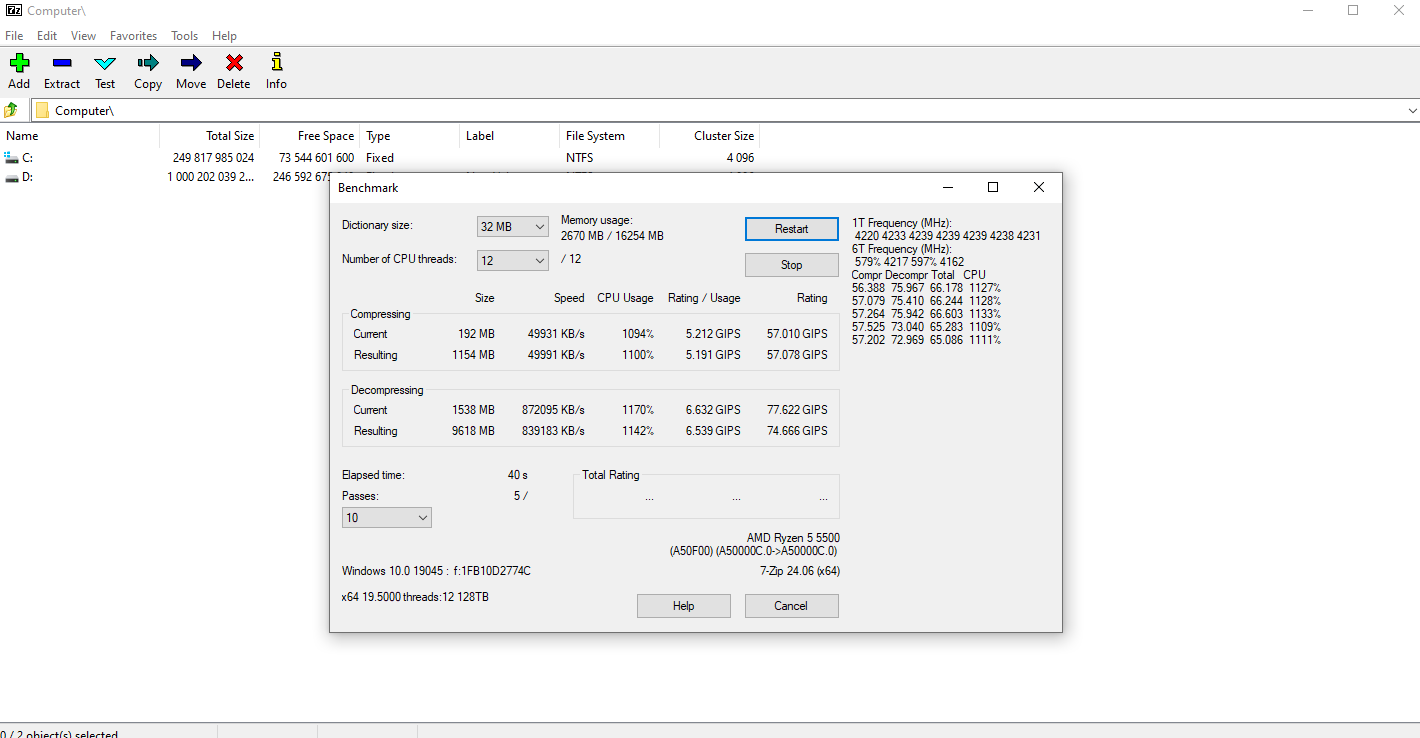This screenshot has width=1420, height=738.
Task: Click free space 73 544 601 600
Action: tap(316, 158)
